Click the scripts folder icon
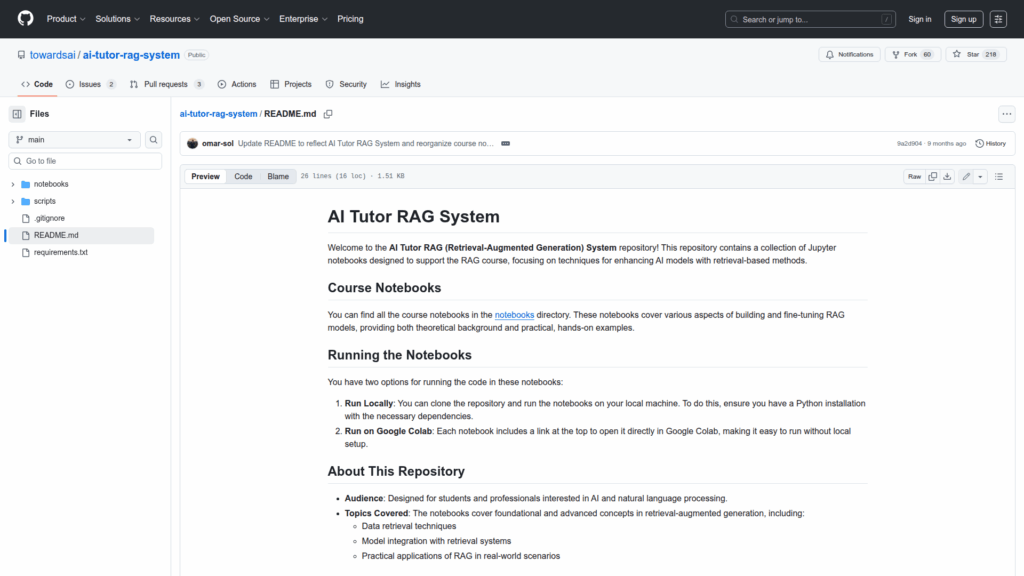The width and height of the screenshot is (1024, 576). [x=25, y=201]
